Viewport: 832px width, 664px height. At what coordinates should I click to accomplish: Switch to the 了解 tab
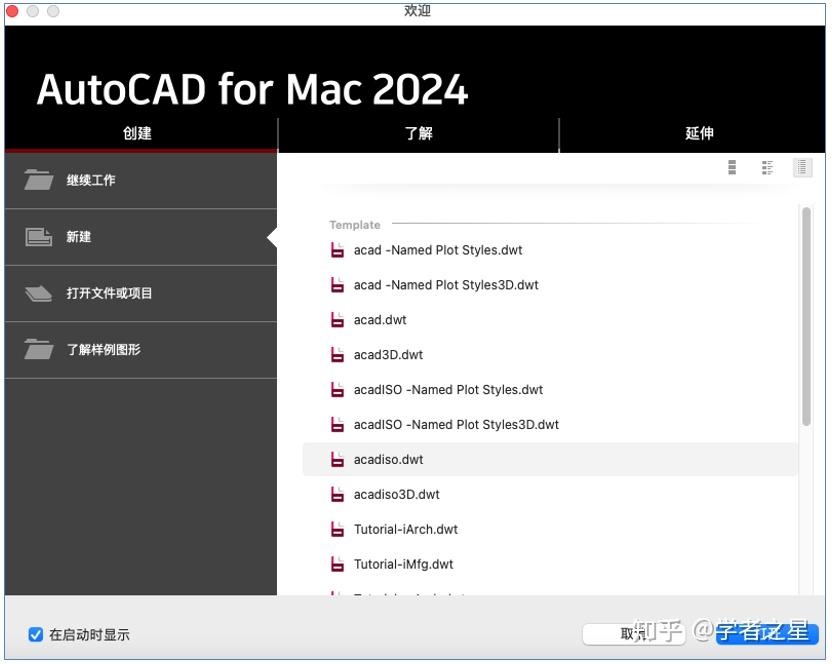tap(417, 133)
